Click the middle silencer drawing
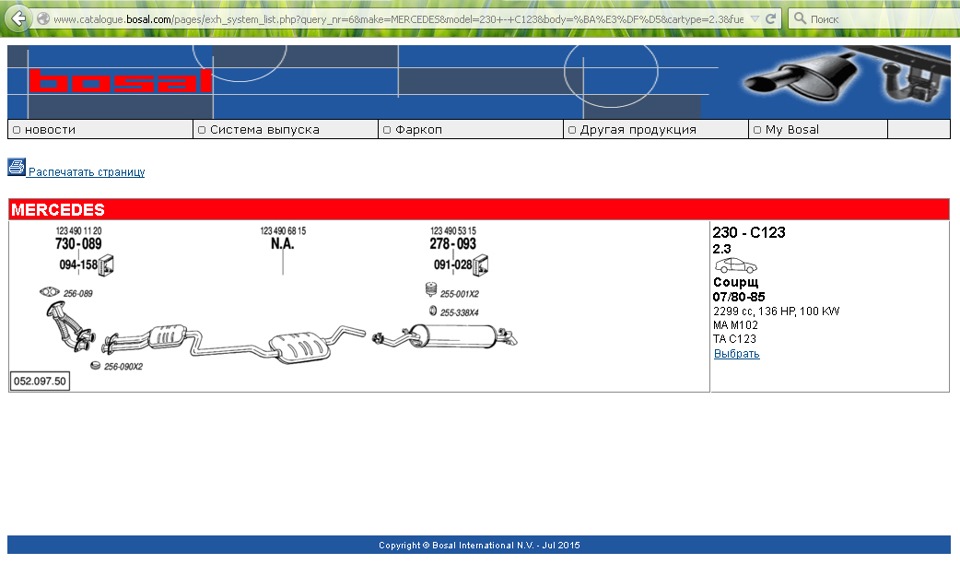This screenshot has height=564, width=960. click(299, 347)
